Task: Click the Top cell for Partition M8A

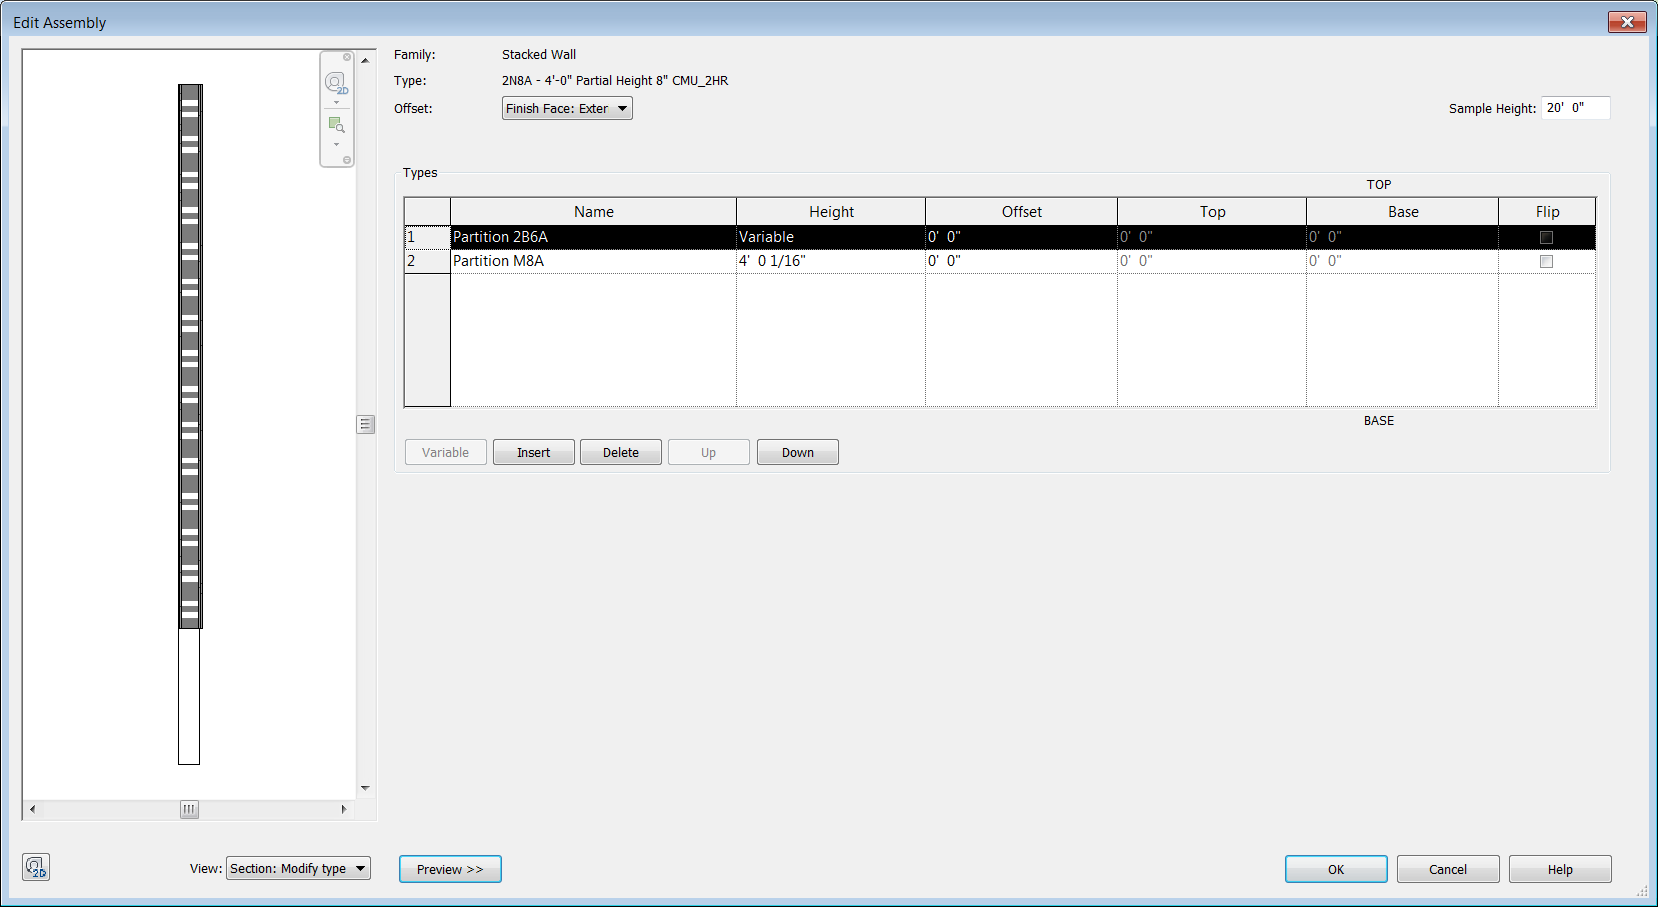Action: click(1212, 261)
